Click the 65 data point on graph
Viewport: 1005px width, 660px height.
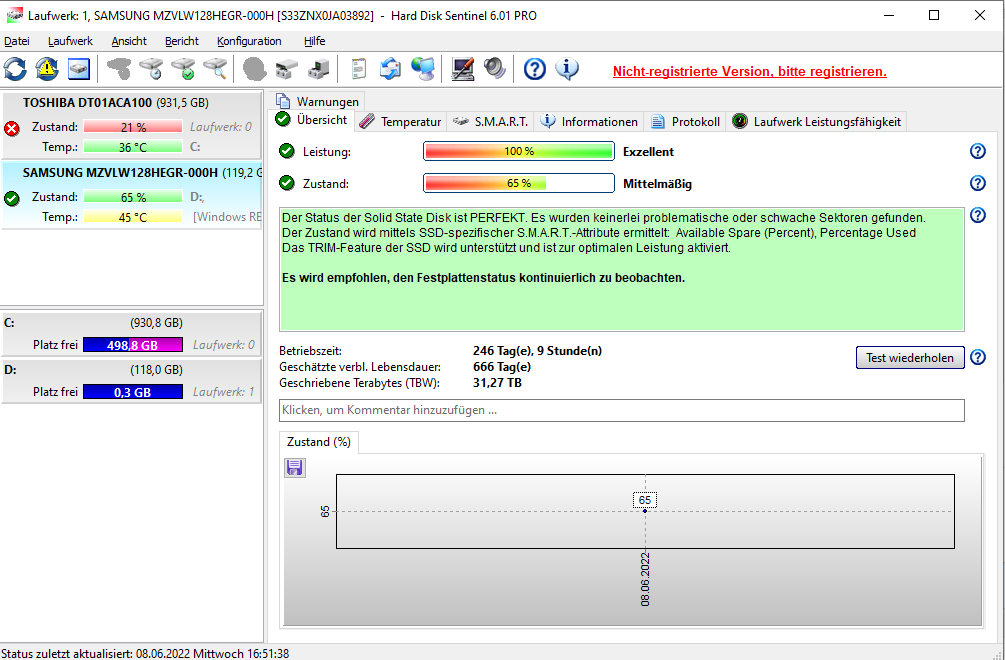coord(645,511)
